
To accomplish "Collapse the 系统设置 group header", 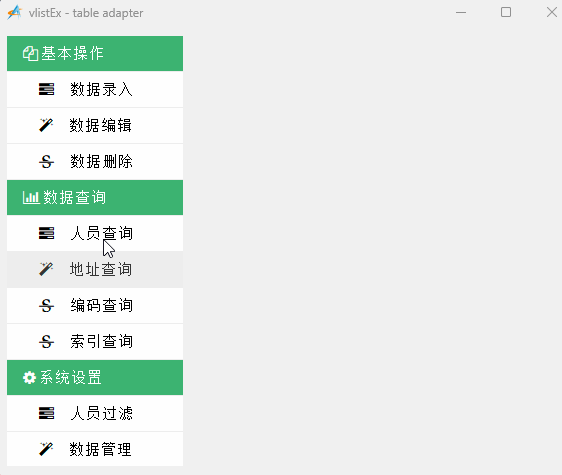I will click(x=95, y=377).
